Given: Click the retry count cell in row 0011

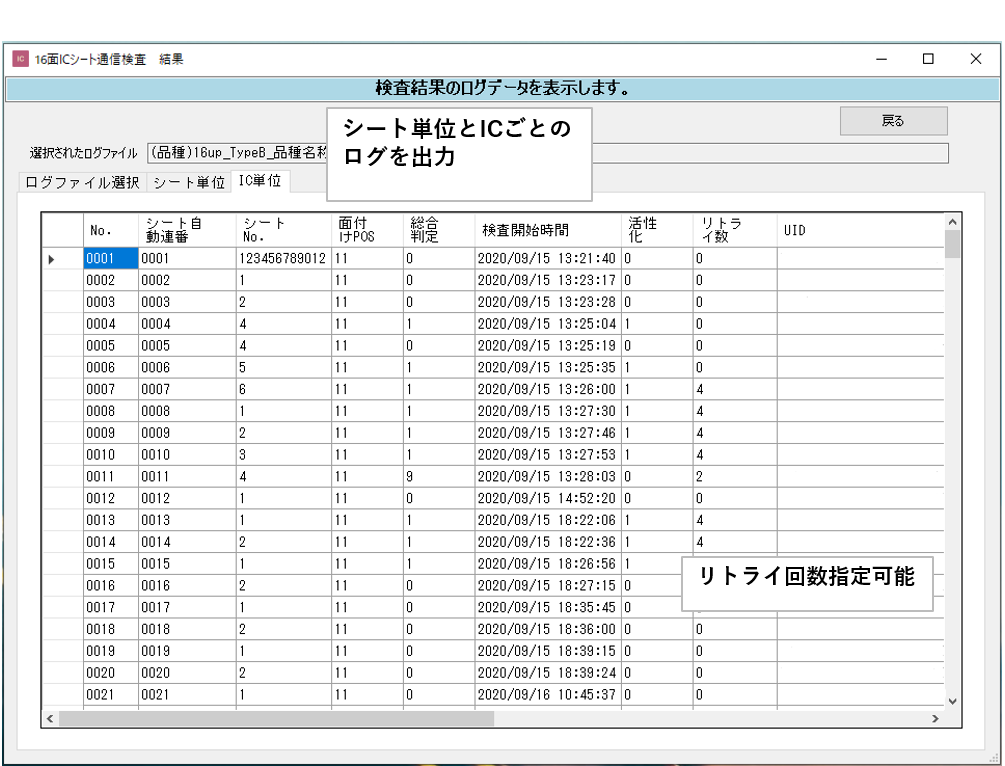Looking at the screenshot, I should (735, 477).
